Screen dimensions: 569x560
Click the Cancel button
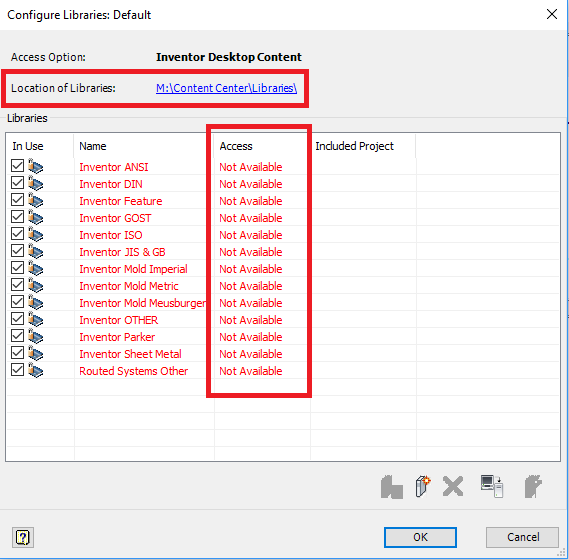[523, 537]
